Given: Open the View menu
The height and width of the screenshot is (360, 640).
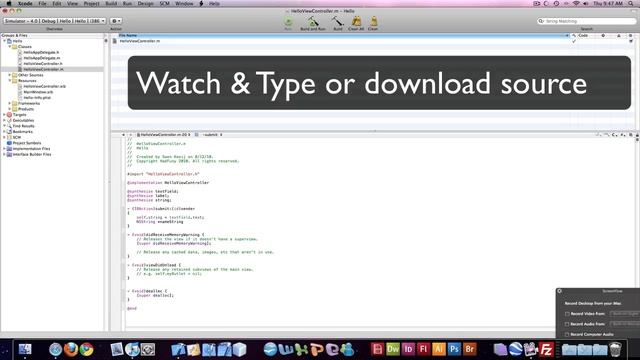Looking at the screenshot, I should click(72, 3).
